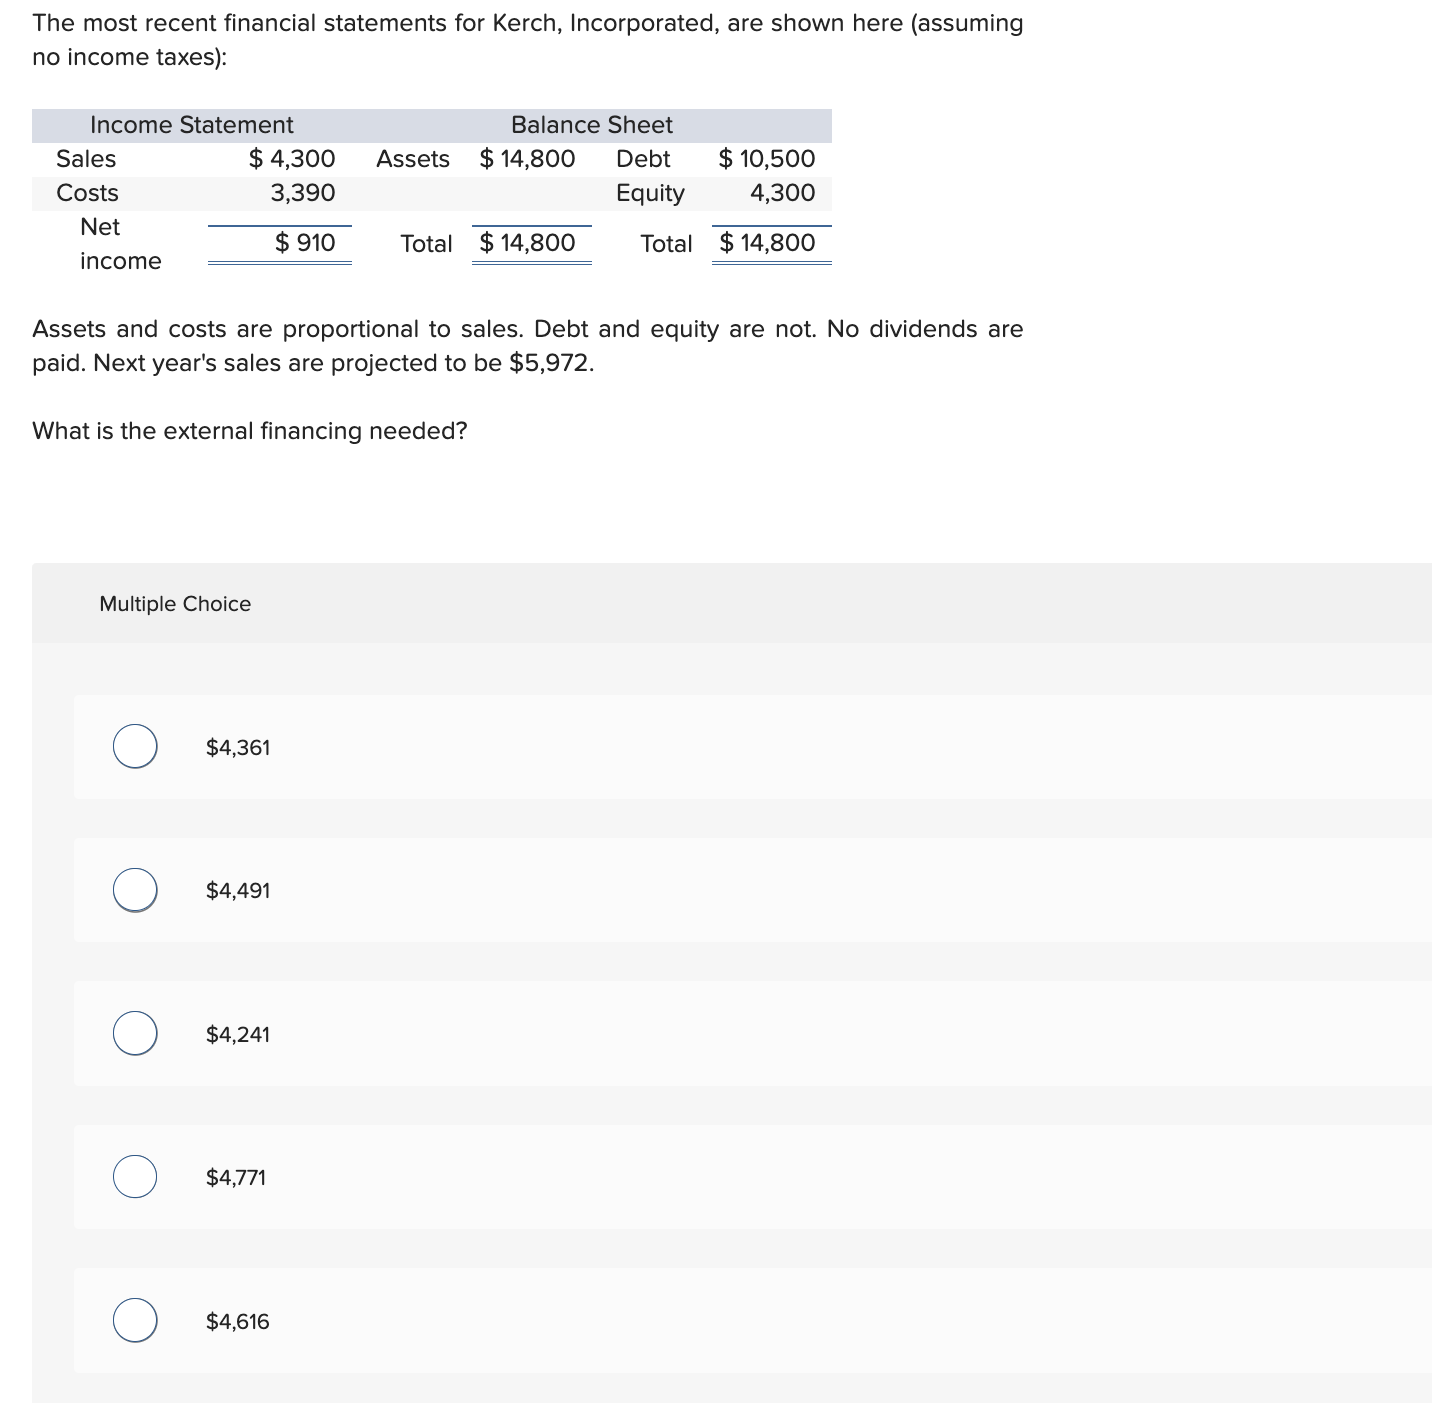Click the $4,771 answer label text

(x=235, y=1177)
